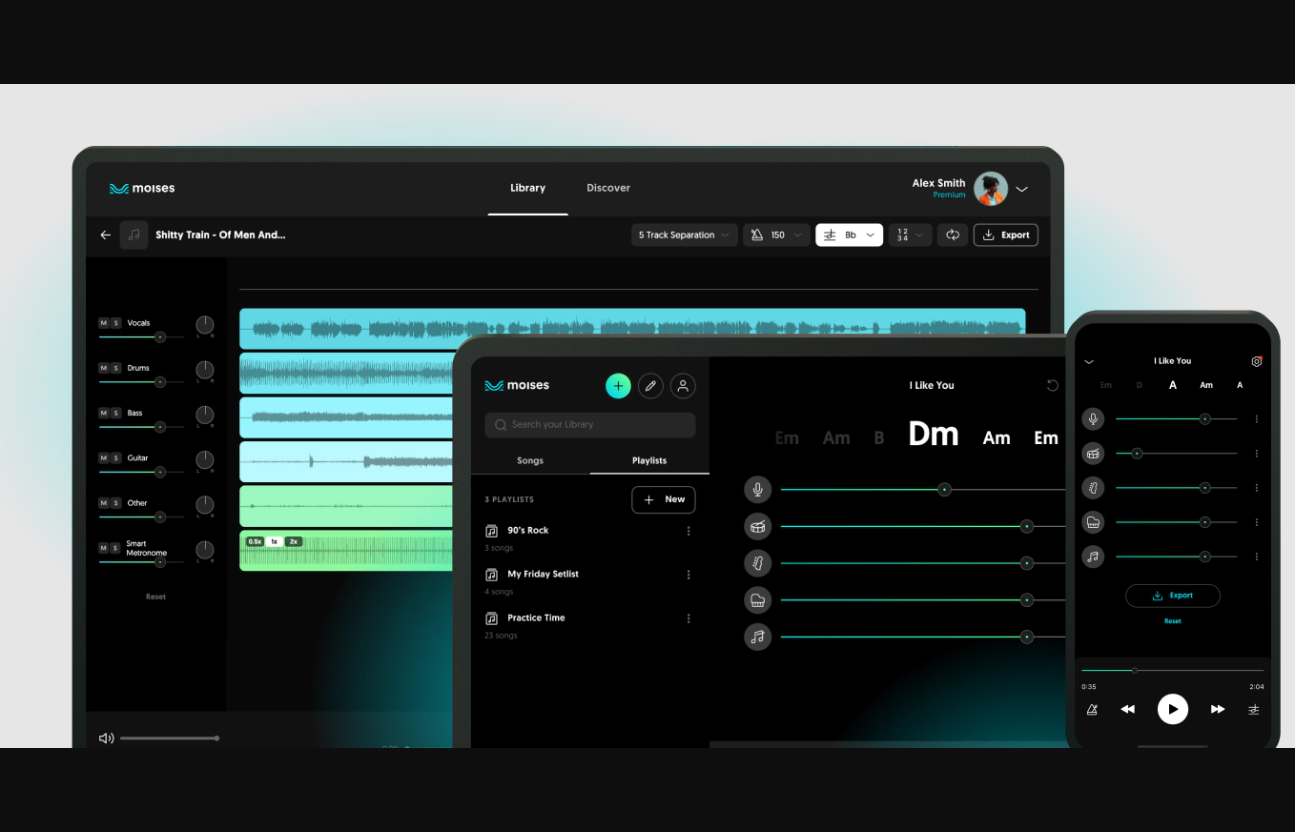The image size is (1295, 832).
Task: Click the back arrow beside the song title
Action: (x=105, y=235)
